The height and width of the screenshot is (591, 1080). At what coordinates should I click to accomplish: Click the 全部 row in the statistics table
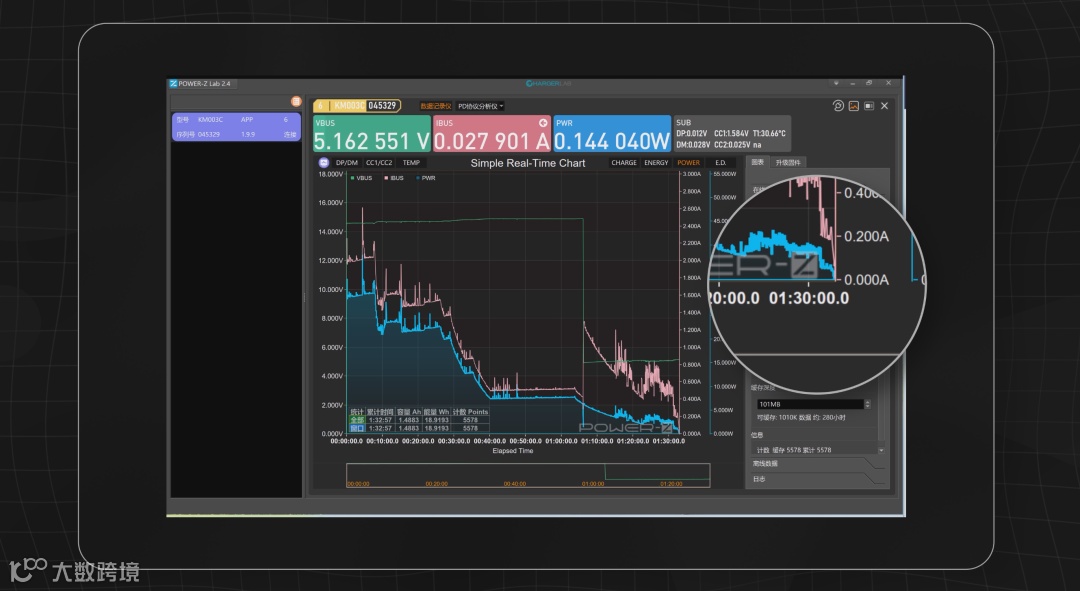click(419, 419)
